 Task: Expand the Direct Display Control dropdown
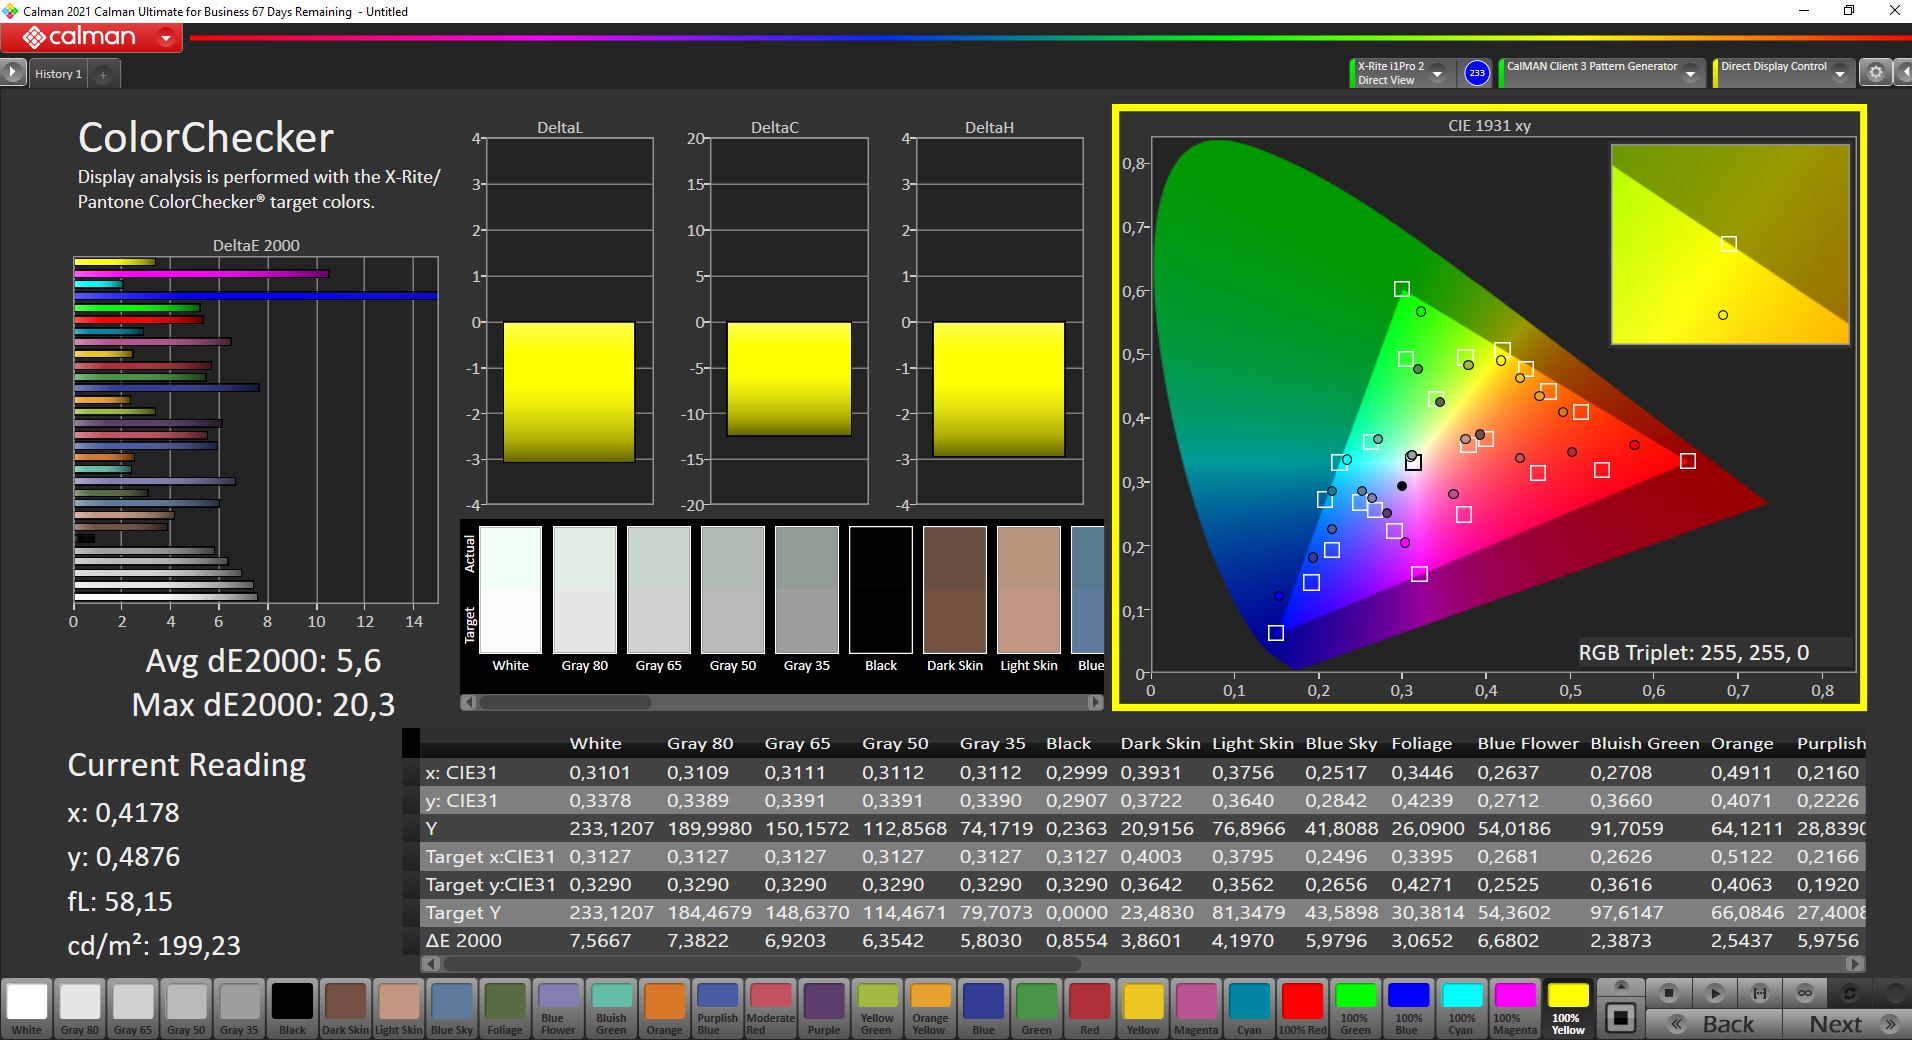(x=1841, y=74)
